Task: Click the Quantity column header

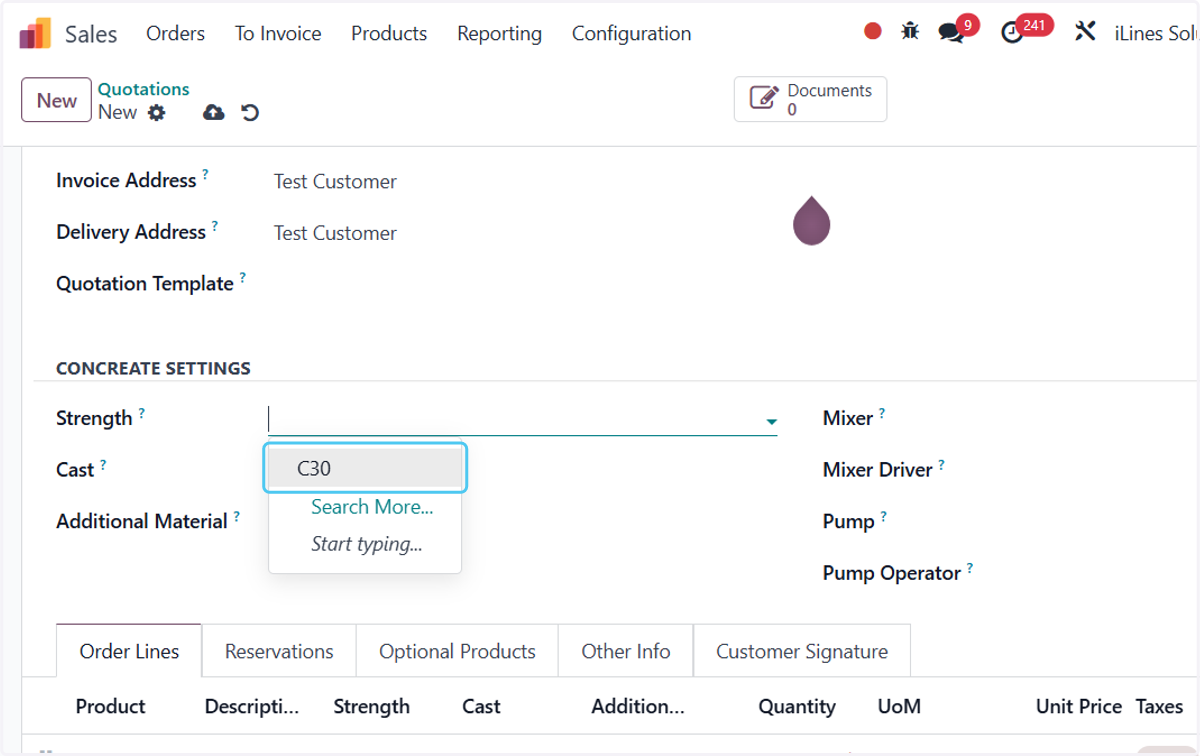Action: tap(797, 706)
